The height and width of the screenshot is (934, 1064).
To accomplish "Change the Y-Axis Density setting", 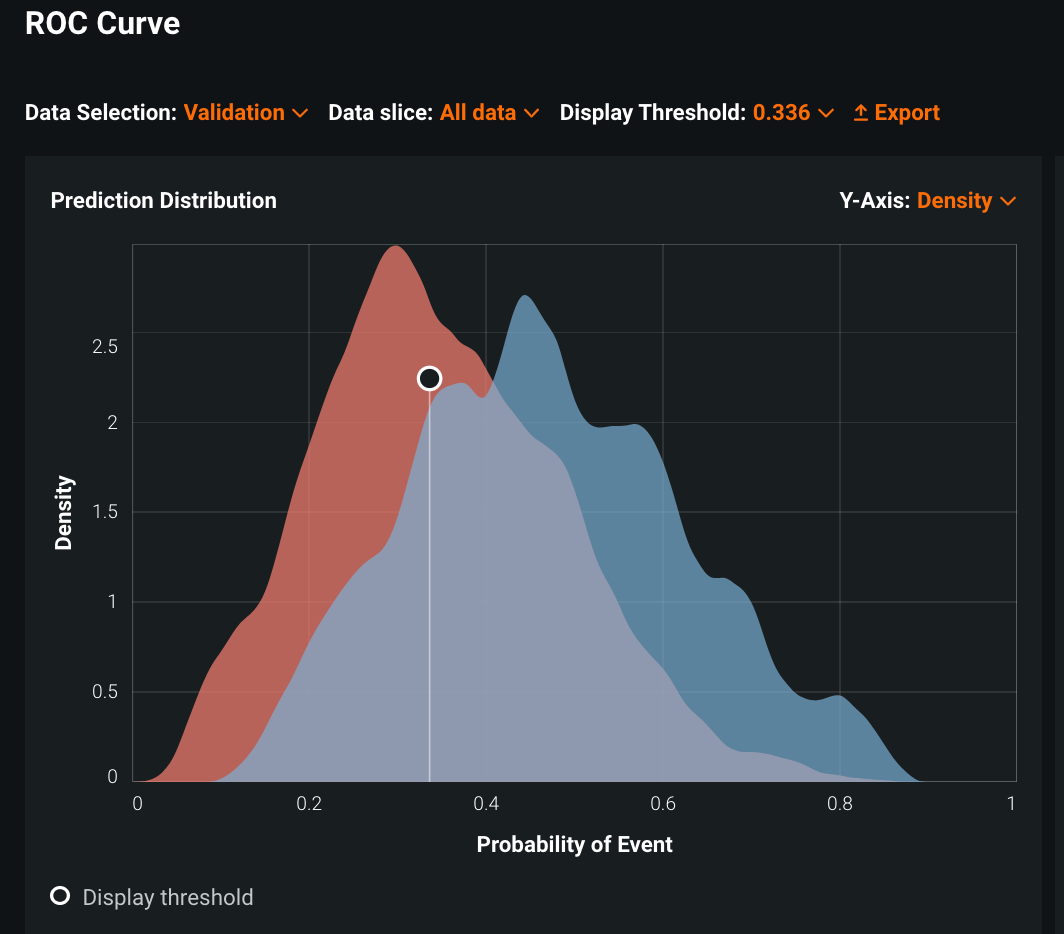I will tap(955, 201).
